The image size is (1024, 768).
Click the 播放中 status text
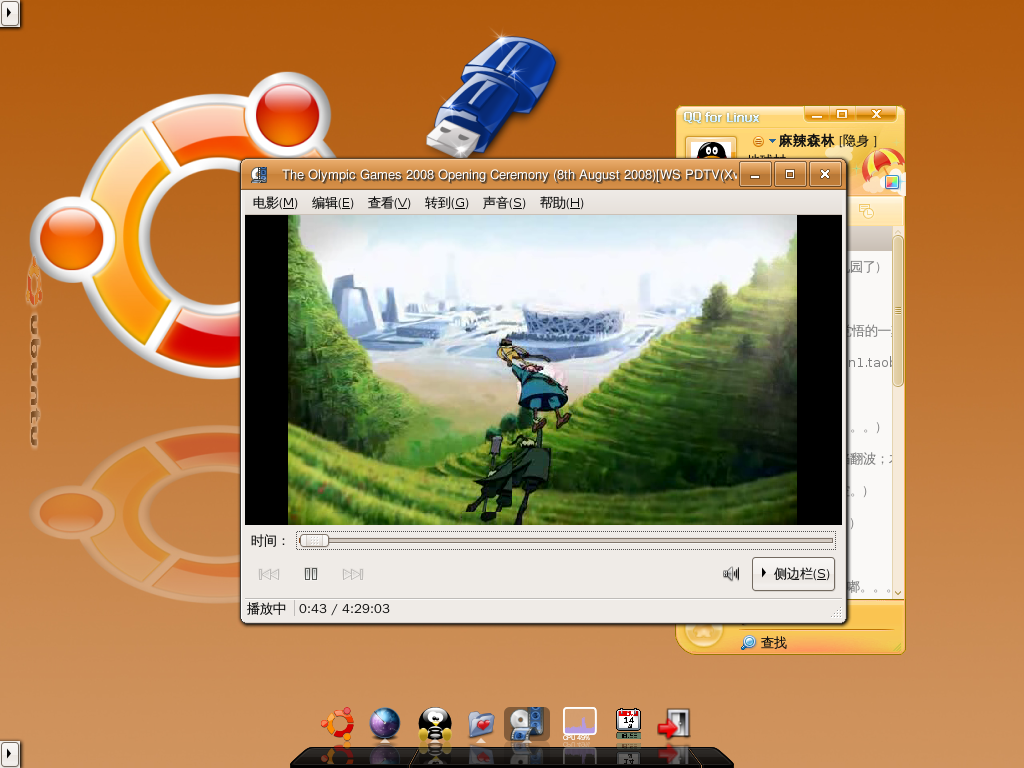pyautogui.click(x=266, y=609)
